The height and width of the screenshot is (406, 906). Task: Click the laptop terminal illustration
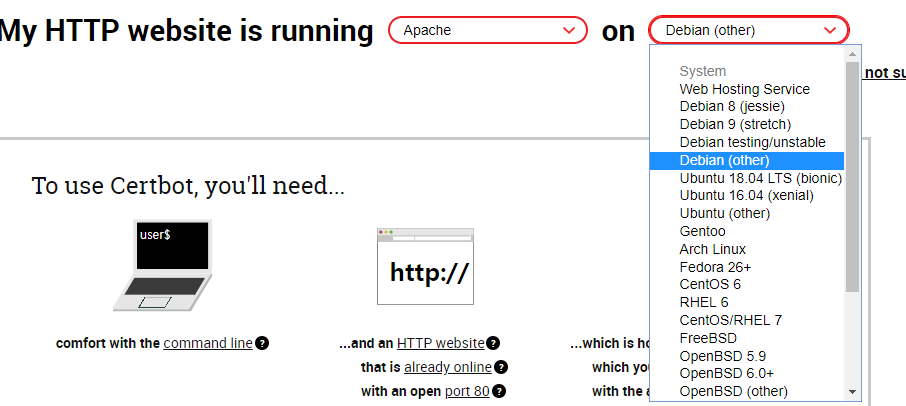(x=163, y=265)
